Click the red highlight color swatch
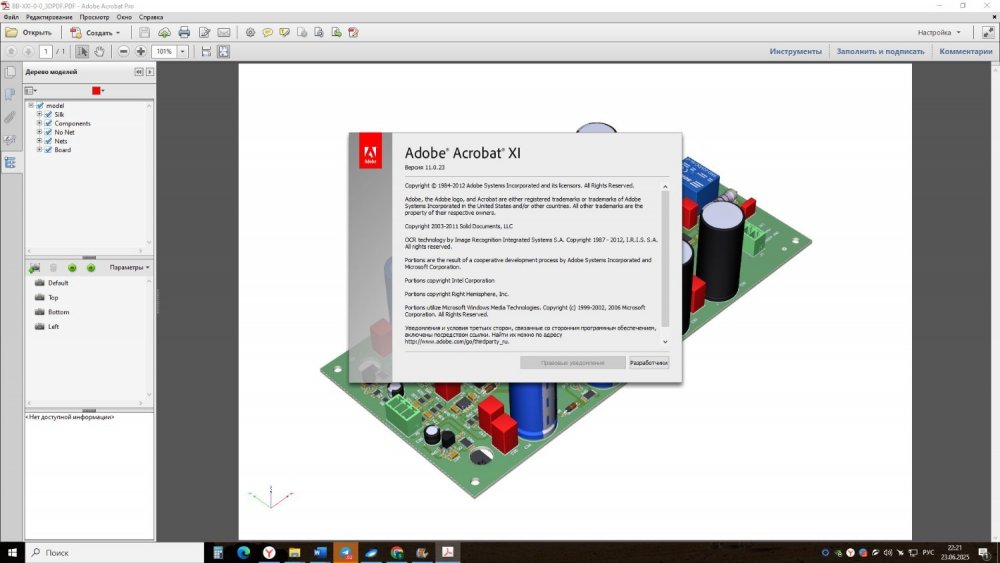The height and width of the screenshot is (563, 1000). tap(96, 90)
